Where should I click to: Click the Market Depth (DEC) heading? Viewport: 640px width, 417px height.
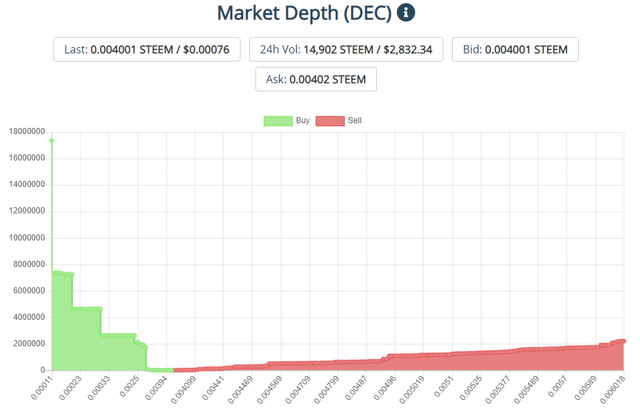(x=304, y=13)
